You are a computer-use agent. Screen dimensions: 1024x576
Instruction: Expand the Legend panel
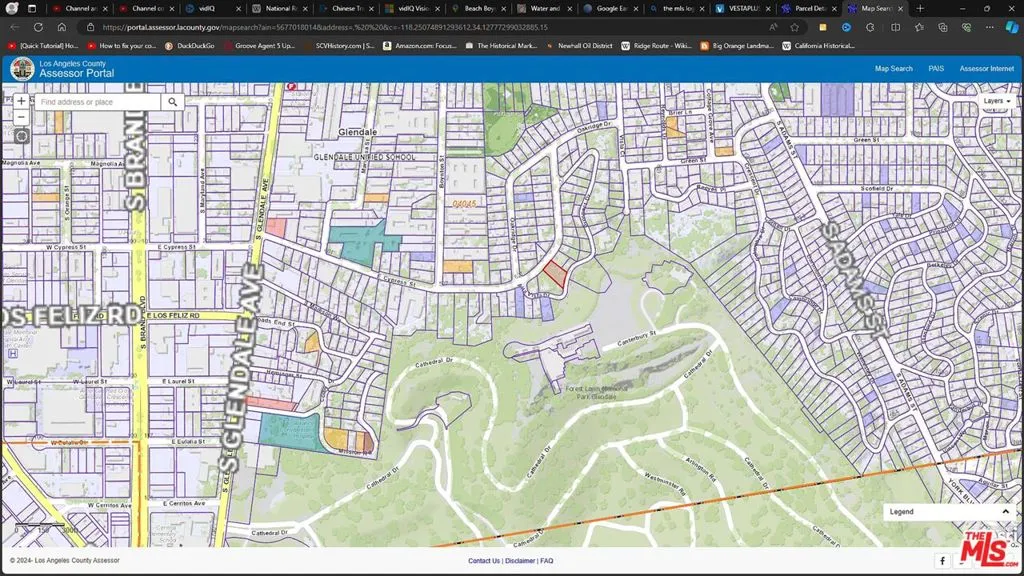click(1005, 511)
